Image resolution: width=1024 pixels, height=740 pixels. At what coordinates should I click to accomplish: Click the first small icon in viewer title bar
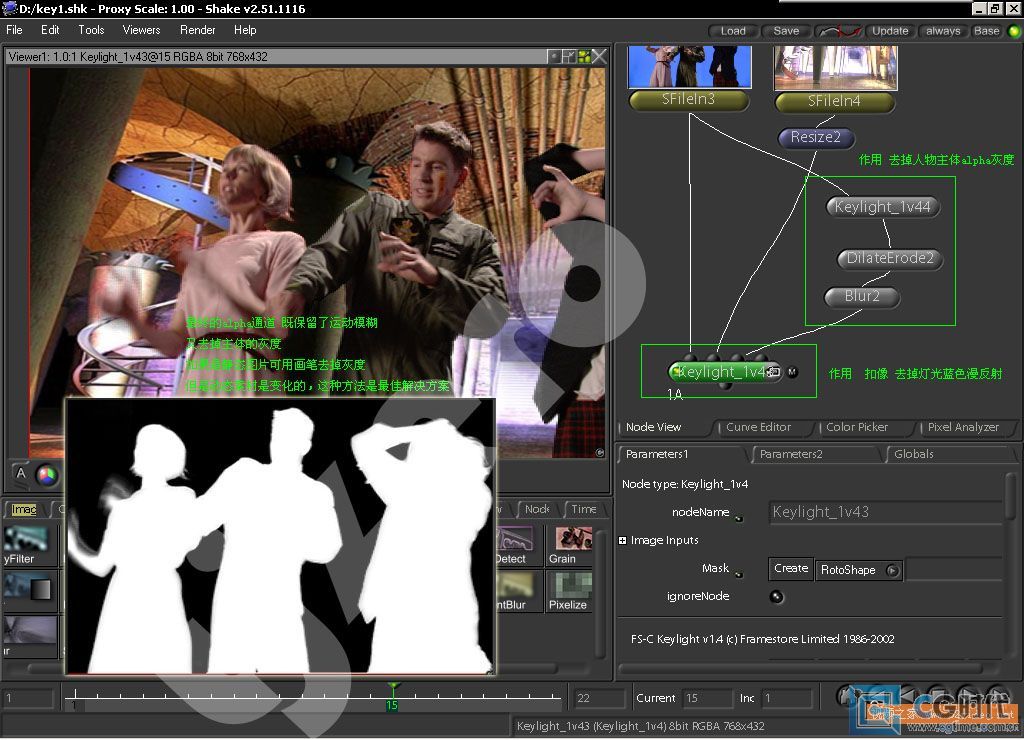[x=554, y=57]
